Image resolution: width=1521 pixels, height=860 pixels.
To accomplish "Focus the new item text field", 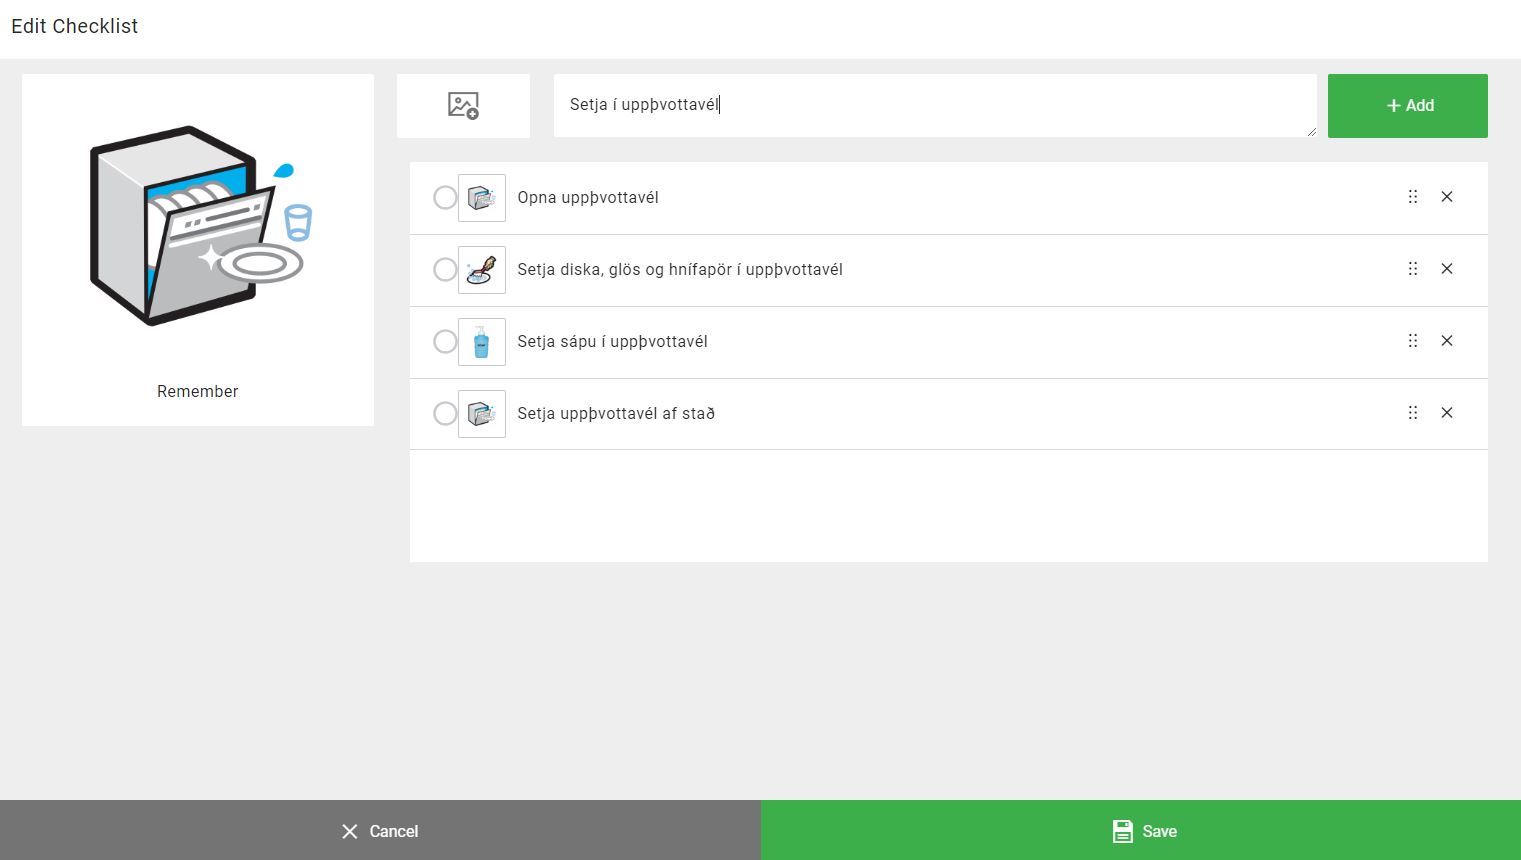I will [934, 105].
